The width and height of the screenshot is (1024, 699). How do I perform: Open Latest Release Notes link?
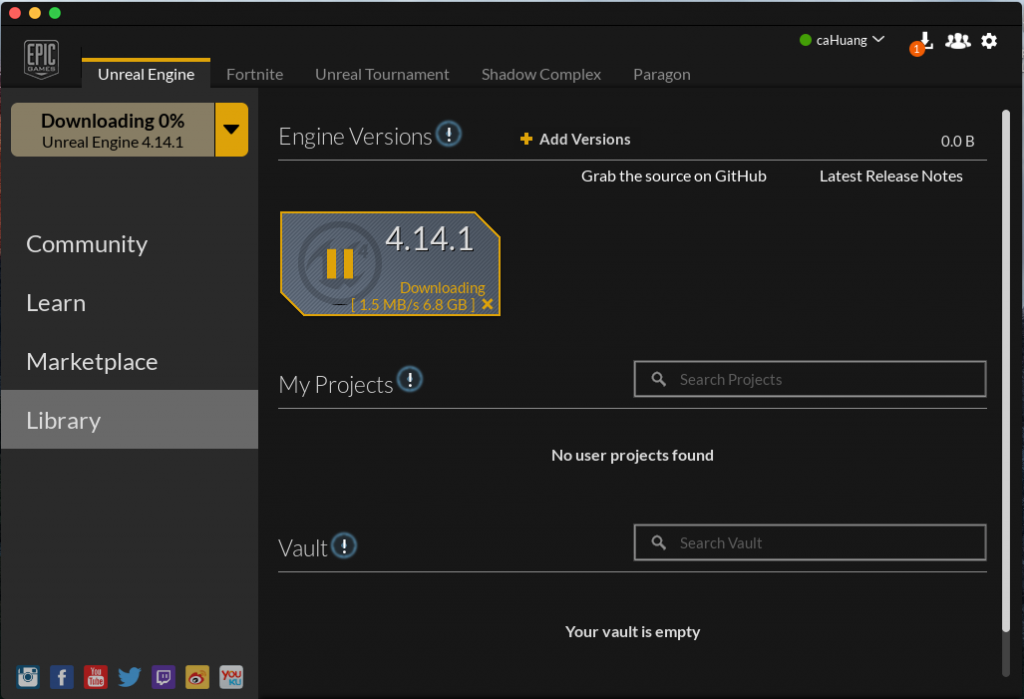tap(891, 176)
